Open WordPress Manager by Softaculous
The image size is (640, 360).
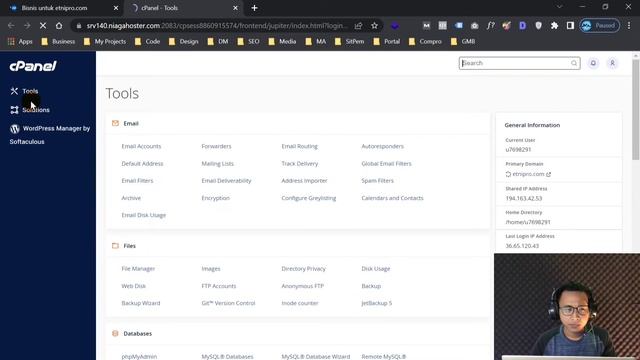pos(50,135)
